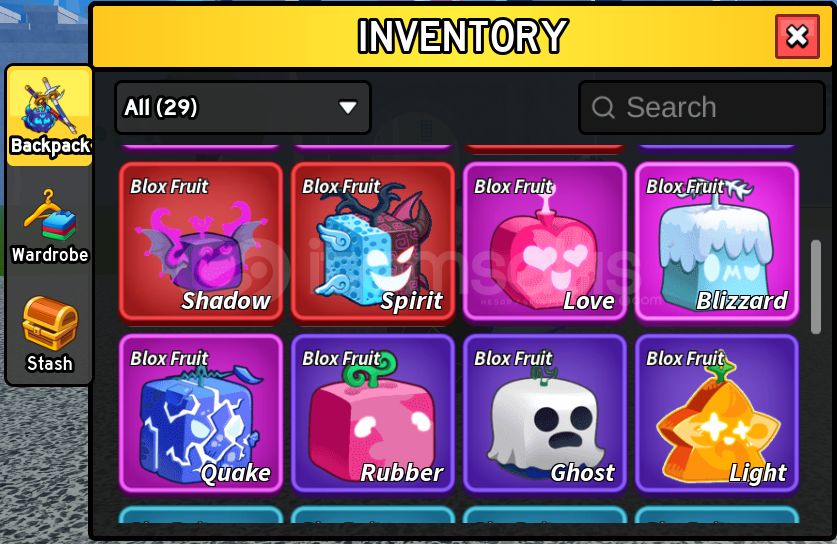Click the INVENTORY title bar
This screenshot has width=837, height=544.
click(x=462, y=36)
